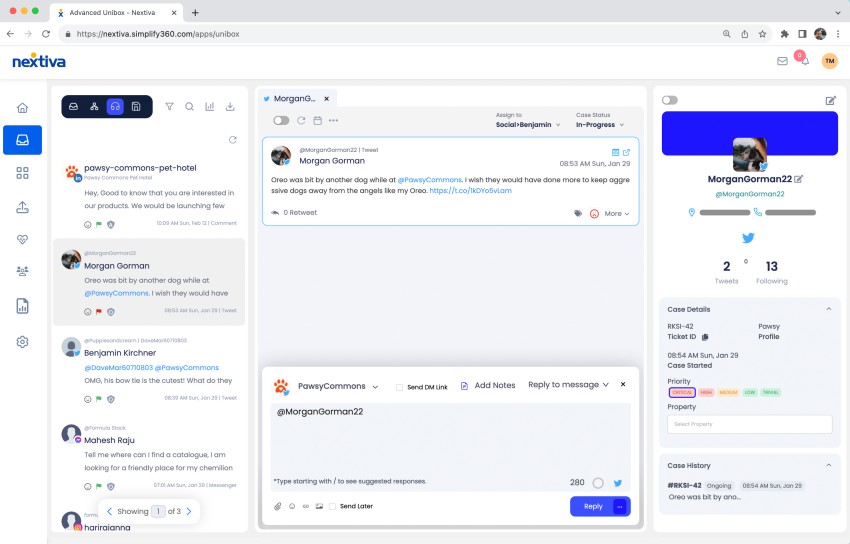Click the attachment paperclip in reply box
The width and height of the screenshot is (850, 544).
click(x=278, y=506)
